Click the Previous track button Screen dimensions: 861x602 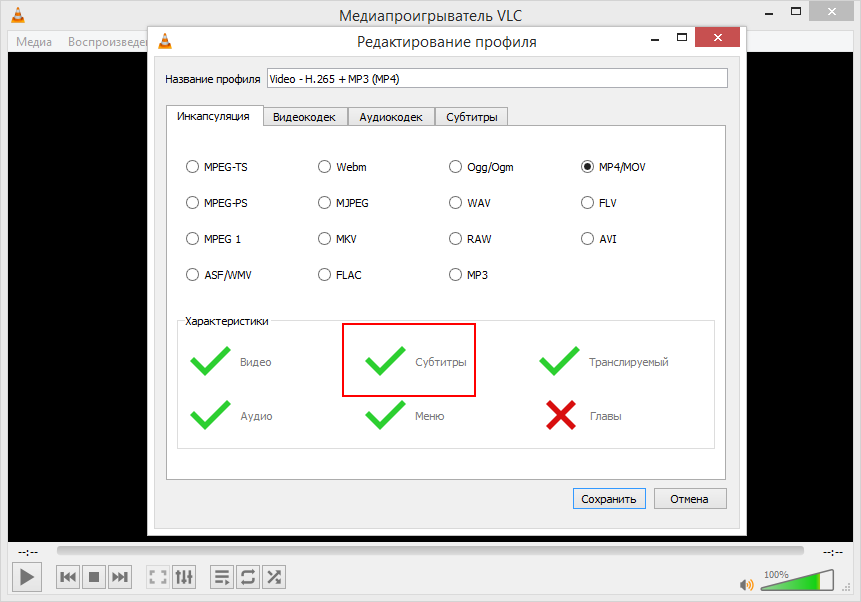pyautogui.click(x=68, y=577)
